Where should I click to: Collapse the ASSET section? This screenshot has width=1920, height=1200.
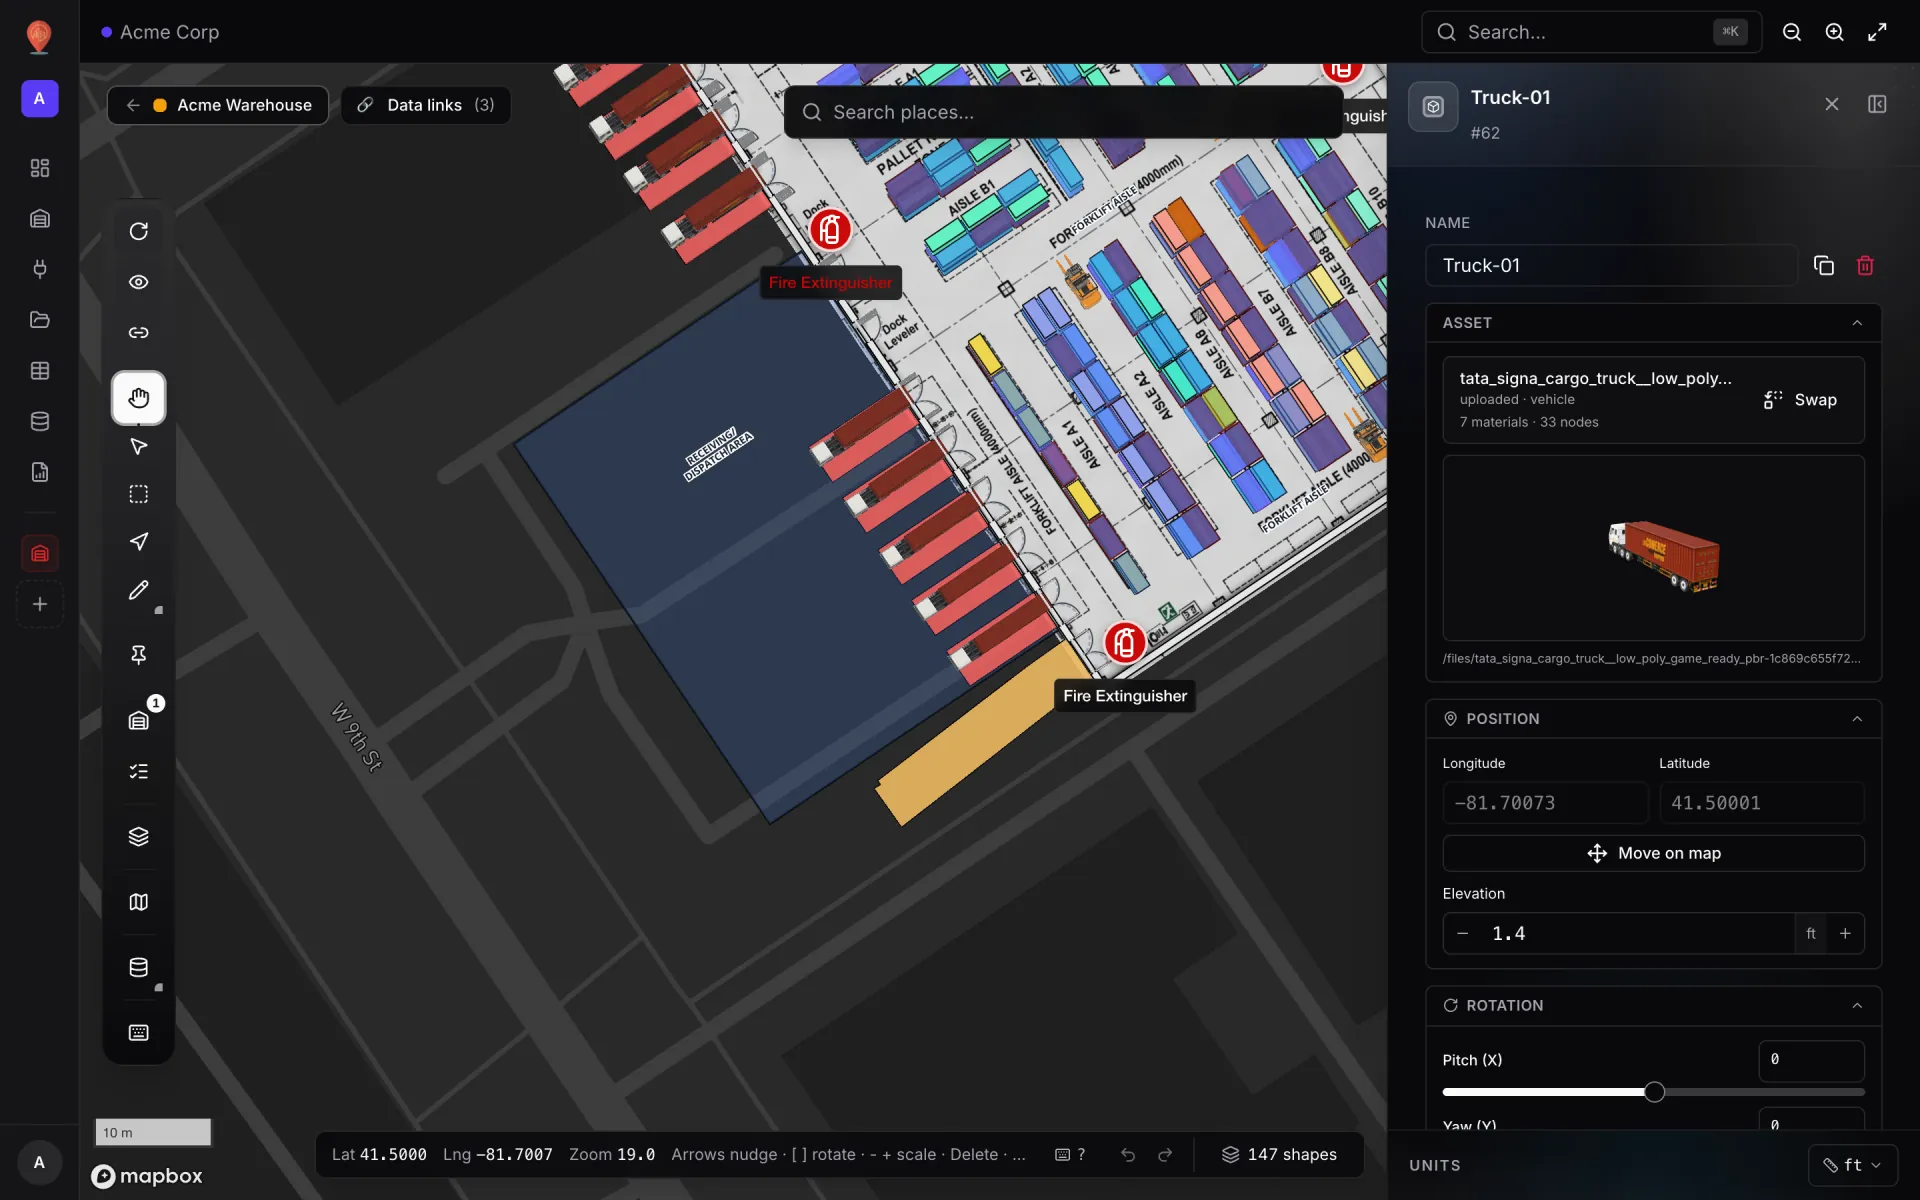coord(1857,323)
